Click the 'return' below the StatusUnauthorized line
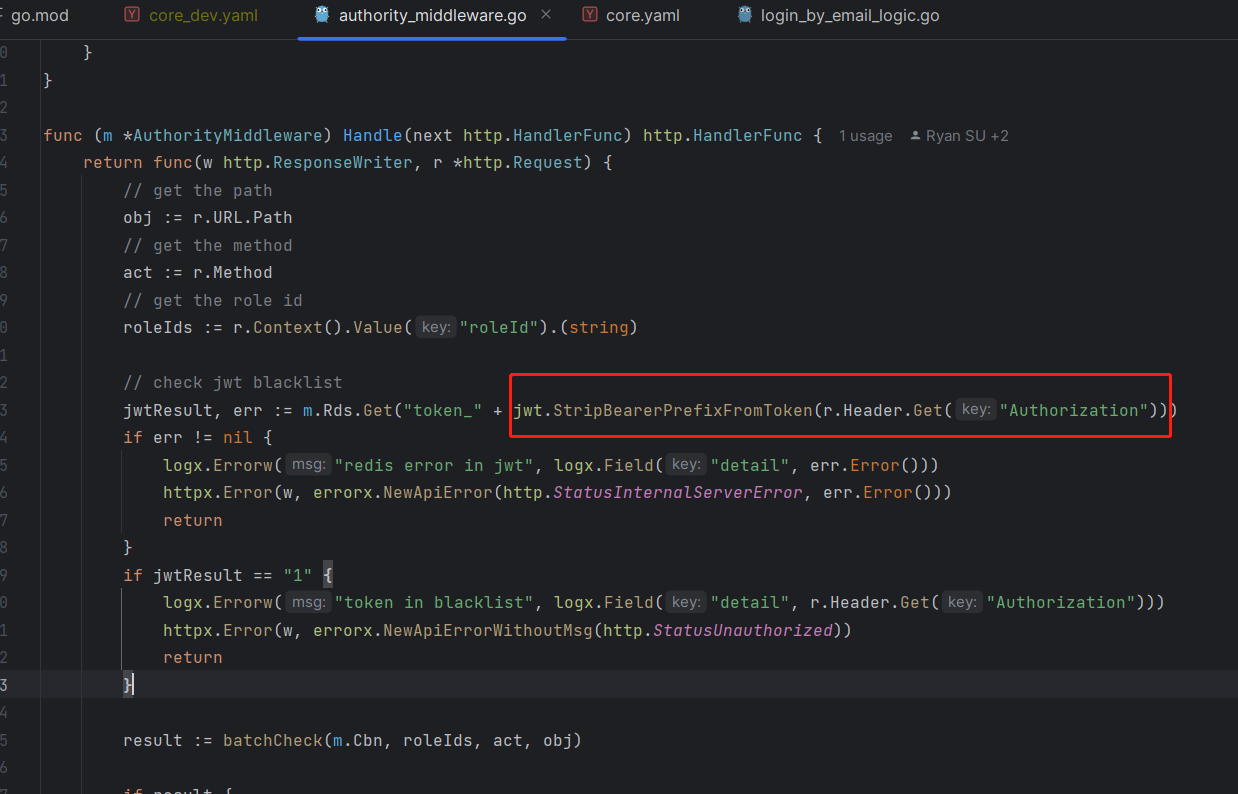 (x=193, y=657)
